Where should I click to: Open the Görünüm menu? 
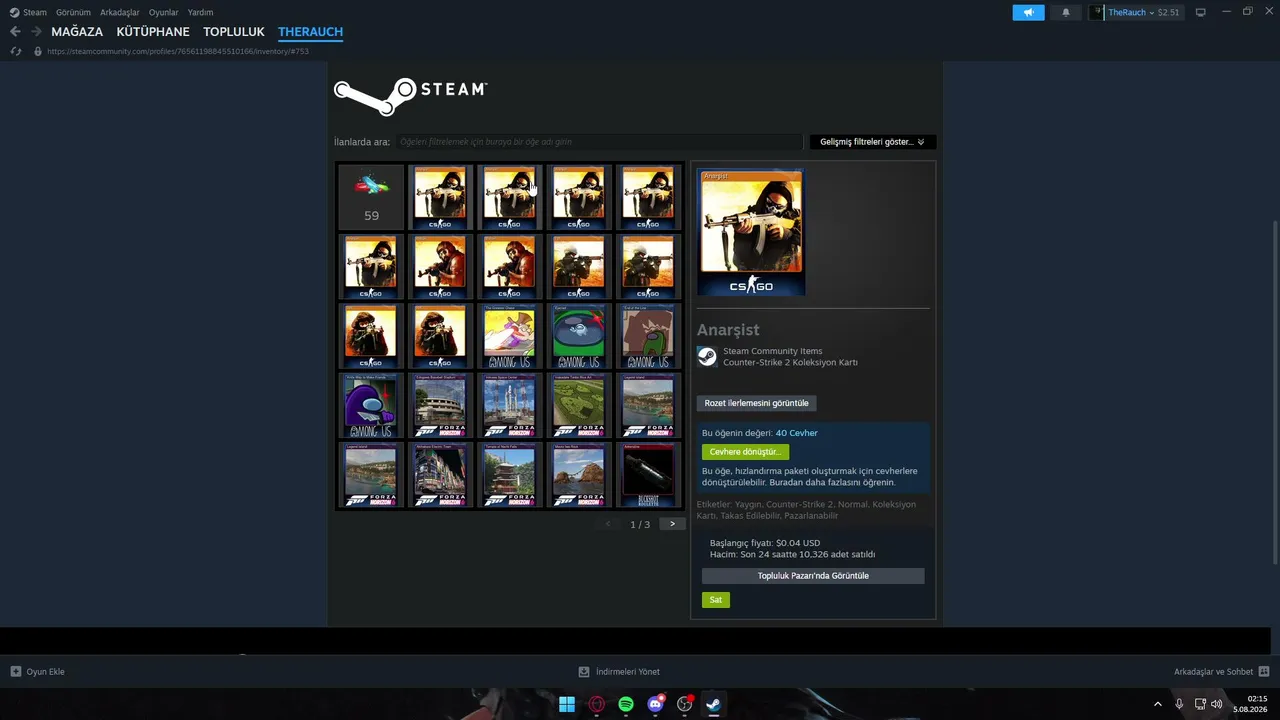[x=74, y=12]
